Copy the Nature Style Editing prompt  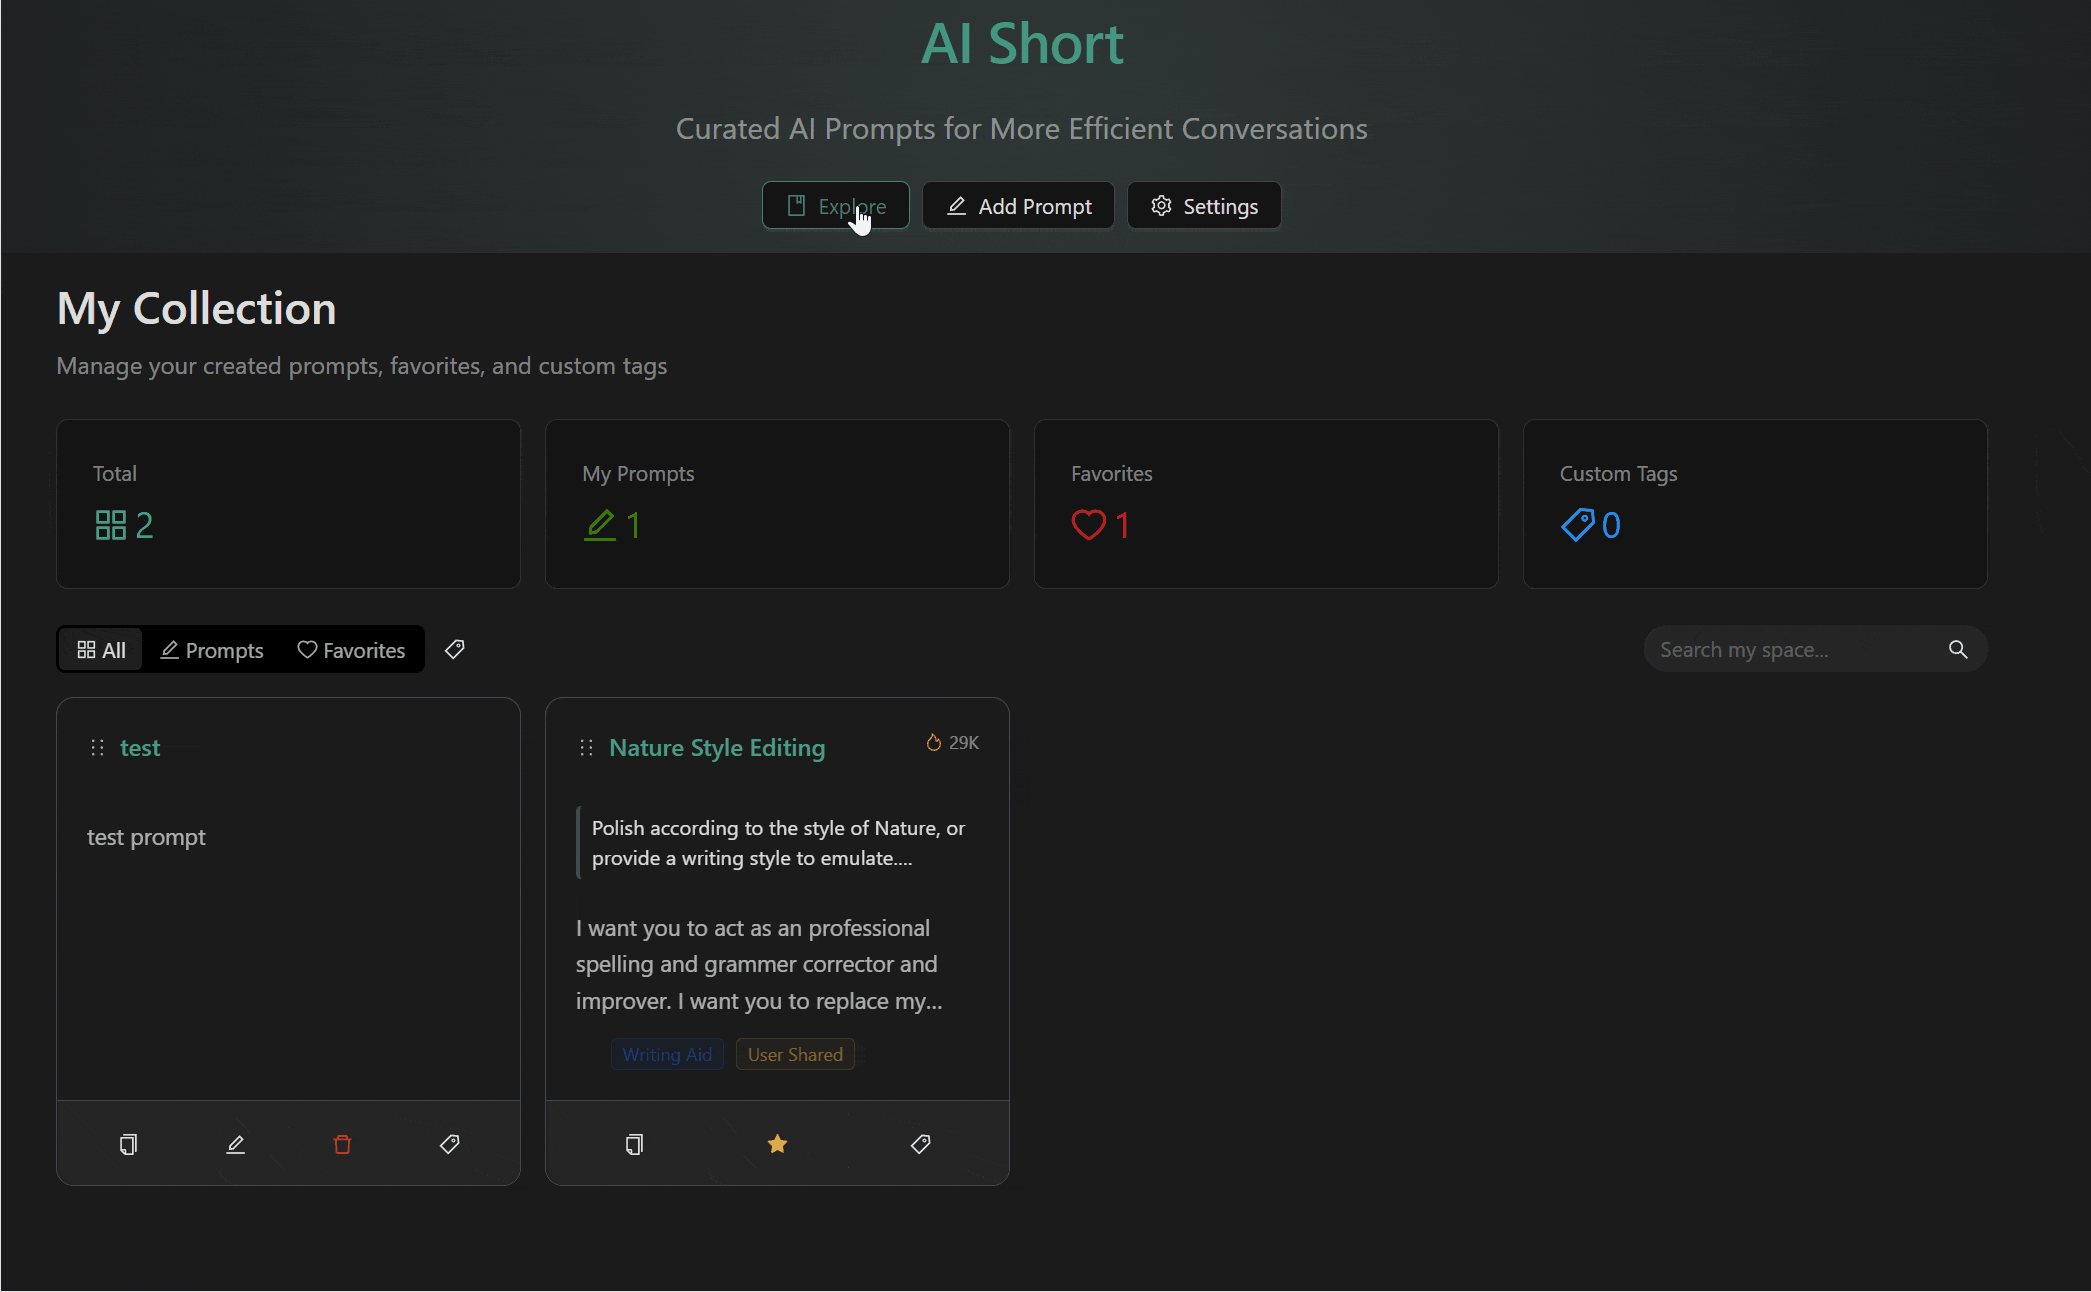634,1144
